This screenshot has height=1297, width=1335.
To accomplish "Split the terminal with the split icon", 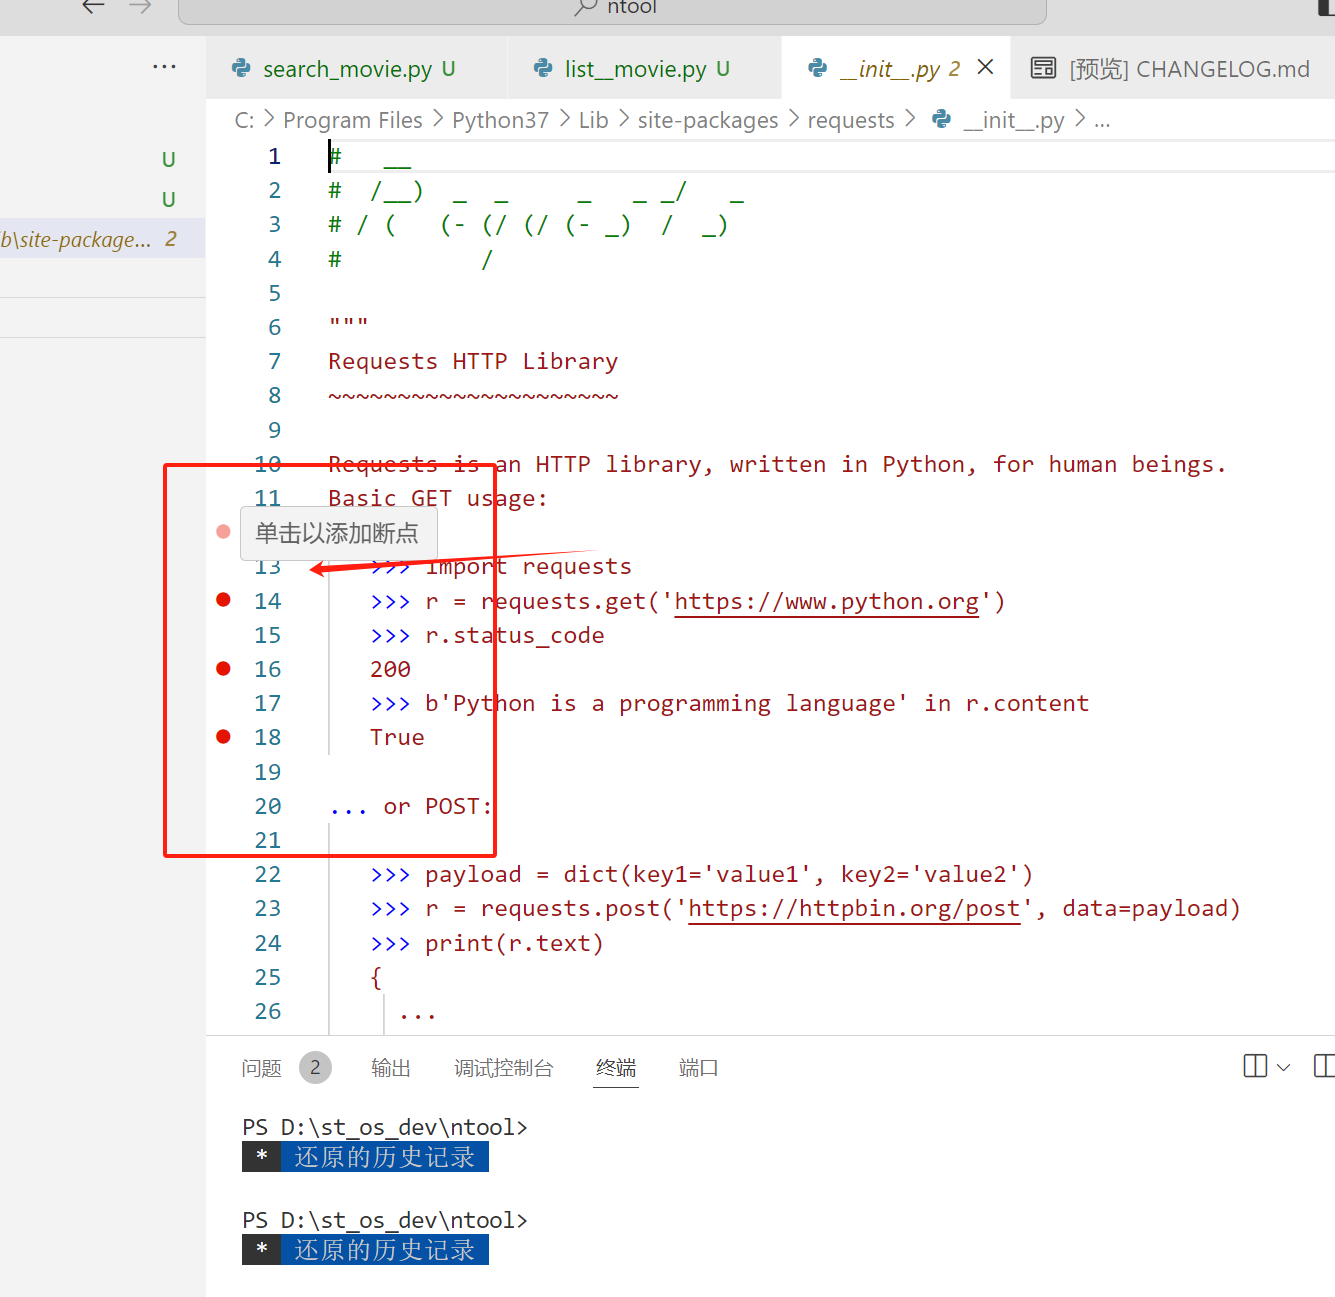I will [1255, 1066].
